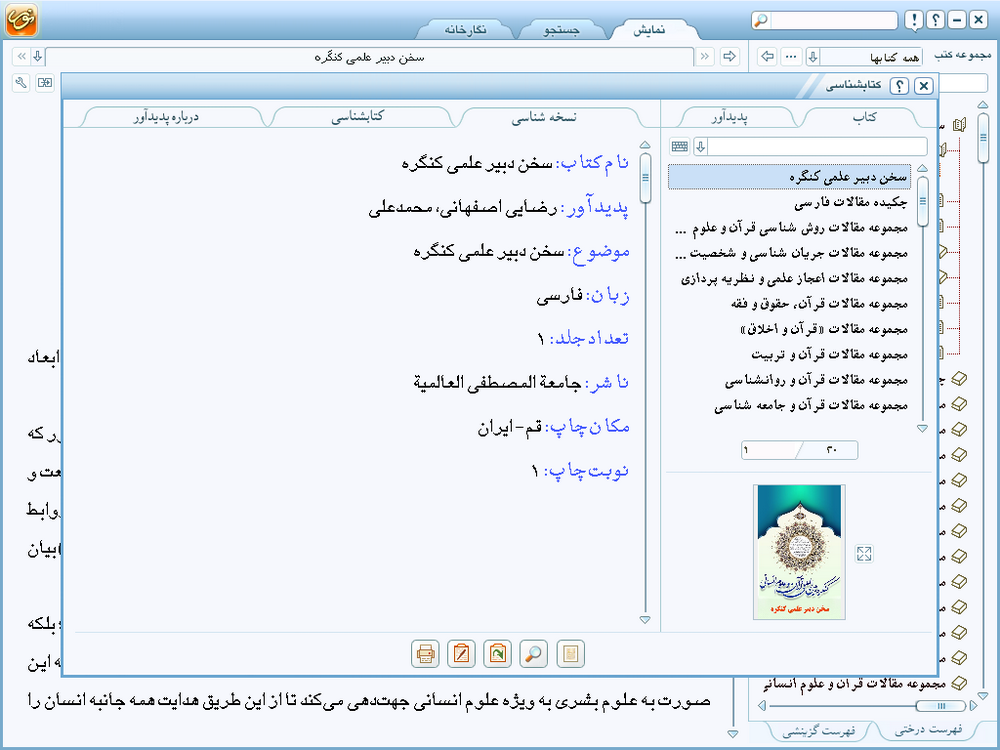Image resolution: width=1000 pixels, height=750 pixels.
Task: Enlarge the book cover with expand icon
Action: tap(864, 553)
